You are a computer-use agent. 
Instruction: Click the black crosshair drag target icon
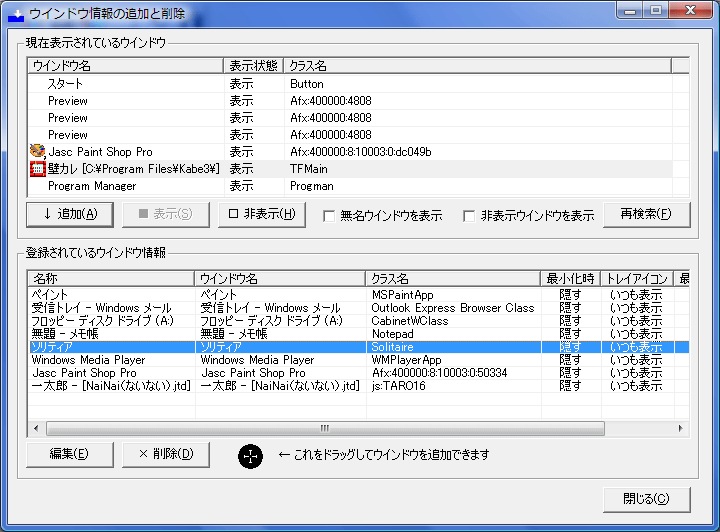[250, 456]
